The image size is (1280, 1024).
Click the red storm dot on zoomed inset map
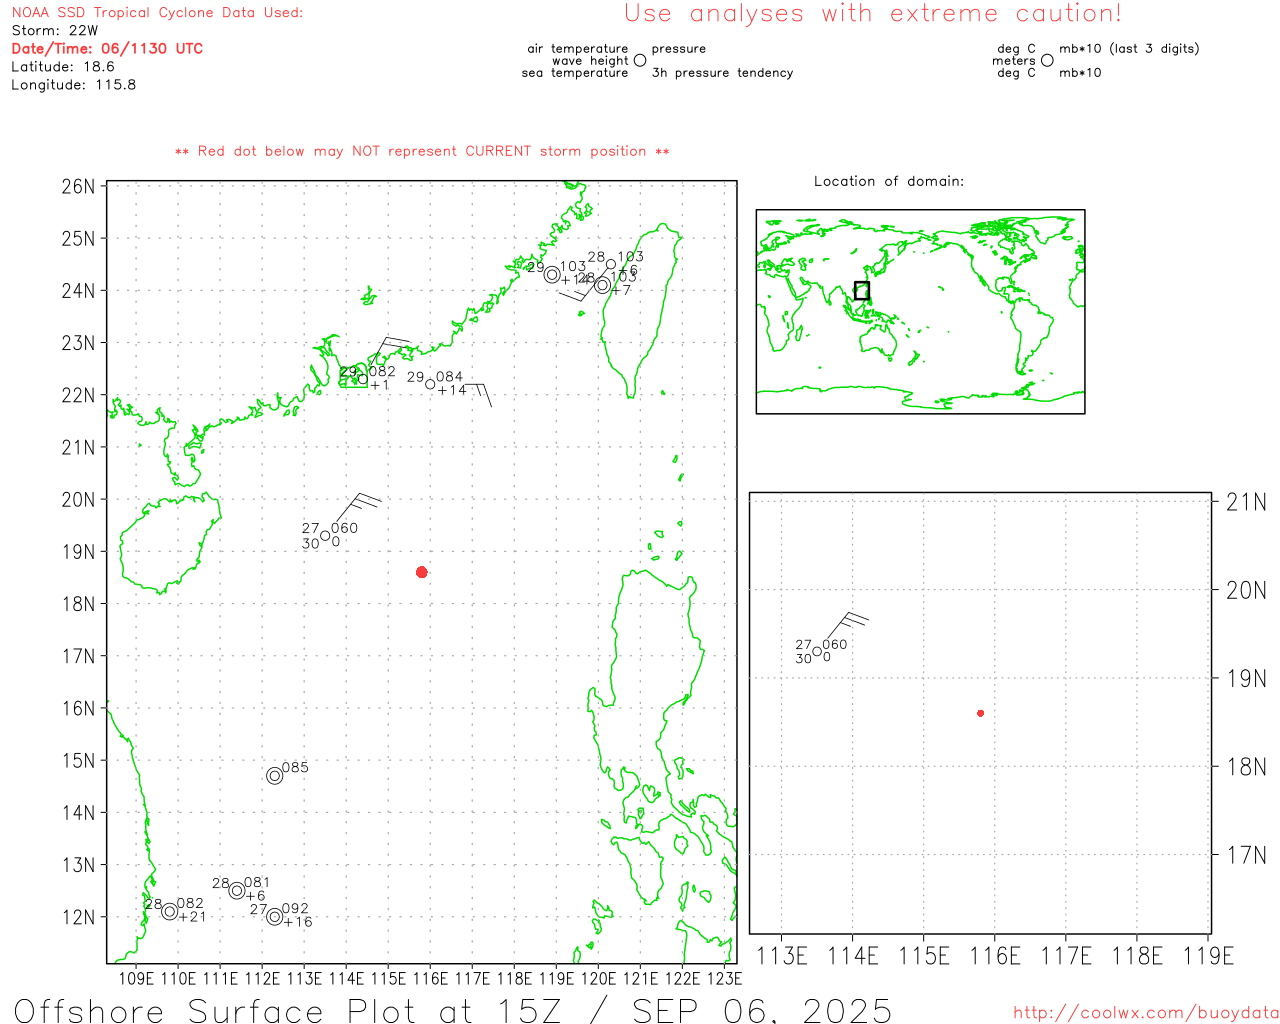coord(980,713)
